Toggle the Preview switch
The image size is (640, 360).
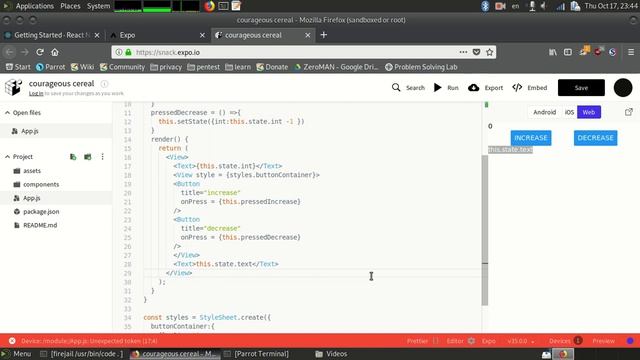[x=630, y=341]
